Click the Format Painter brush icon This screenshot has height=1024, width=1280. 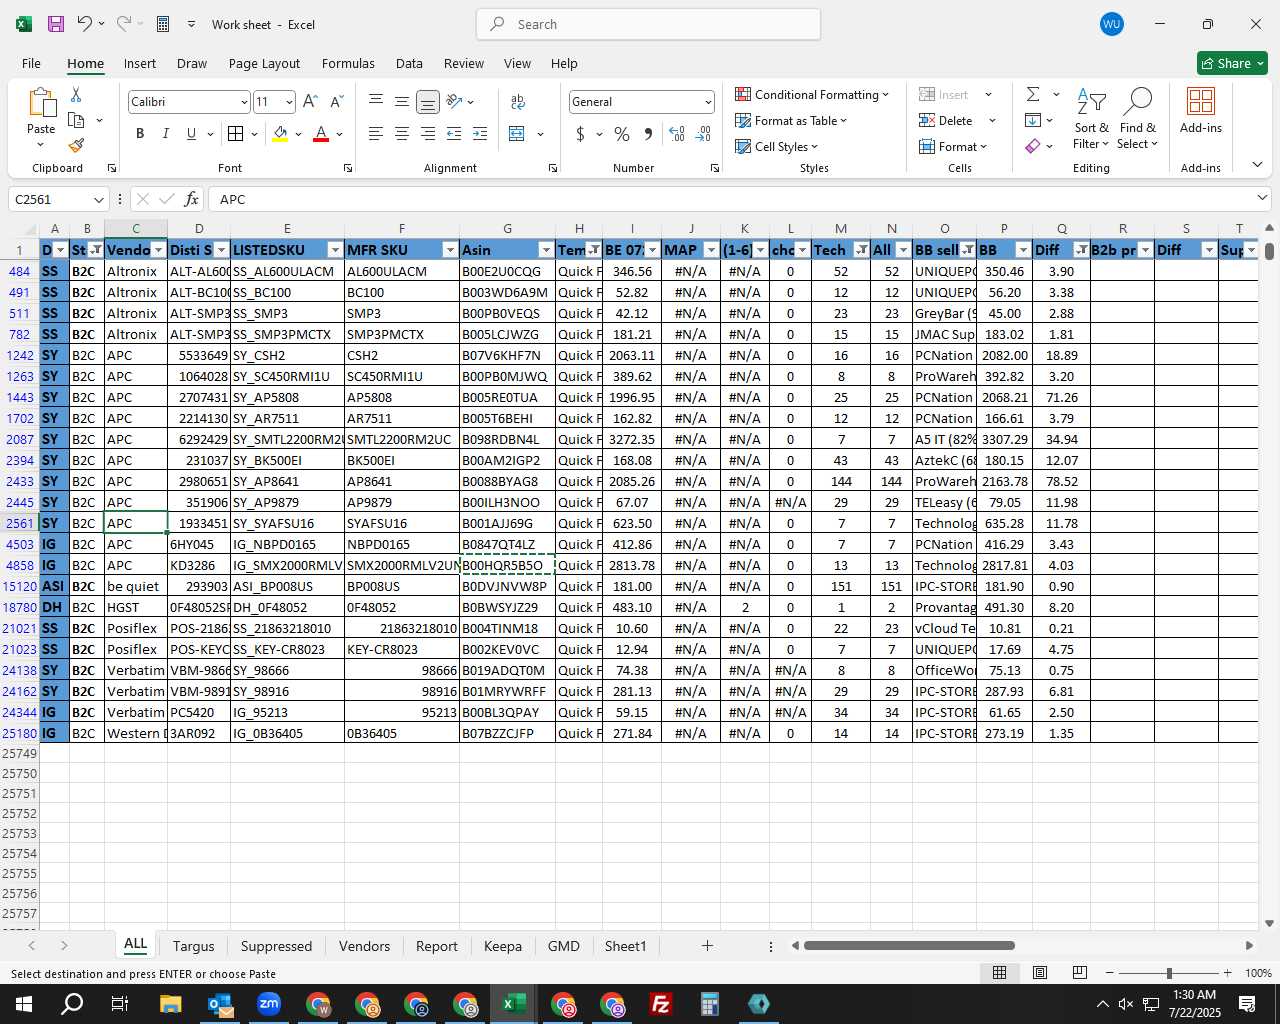(76, 145)
